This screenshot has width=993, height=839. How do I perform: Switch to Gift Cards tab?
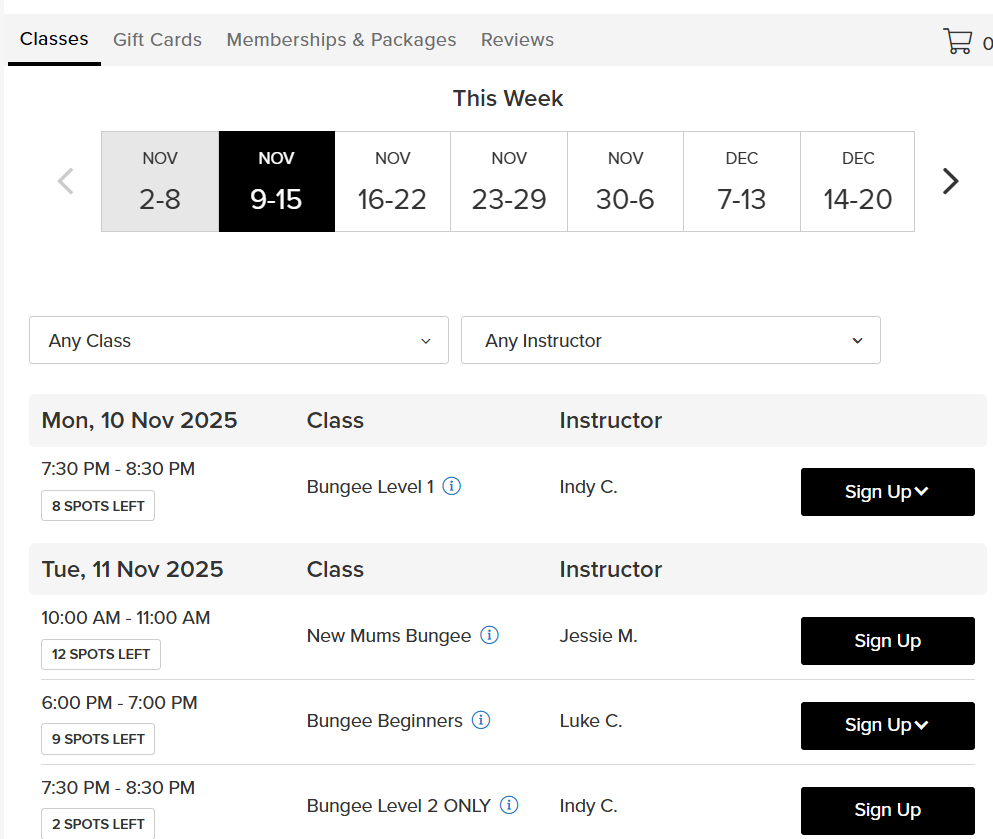click(157, 40)
